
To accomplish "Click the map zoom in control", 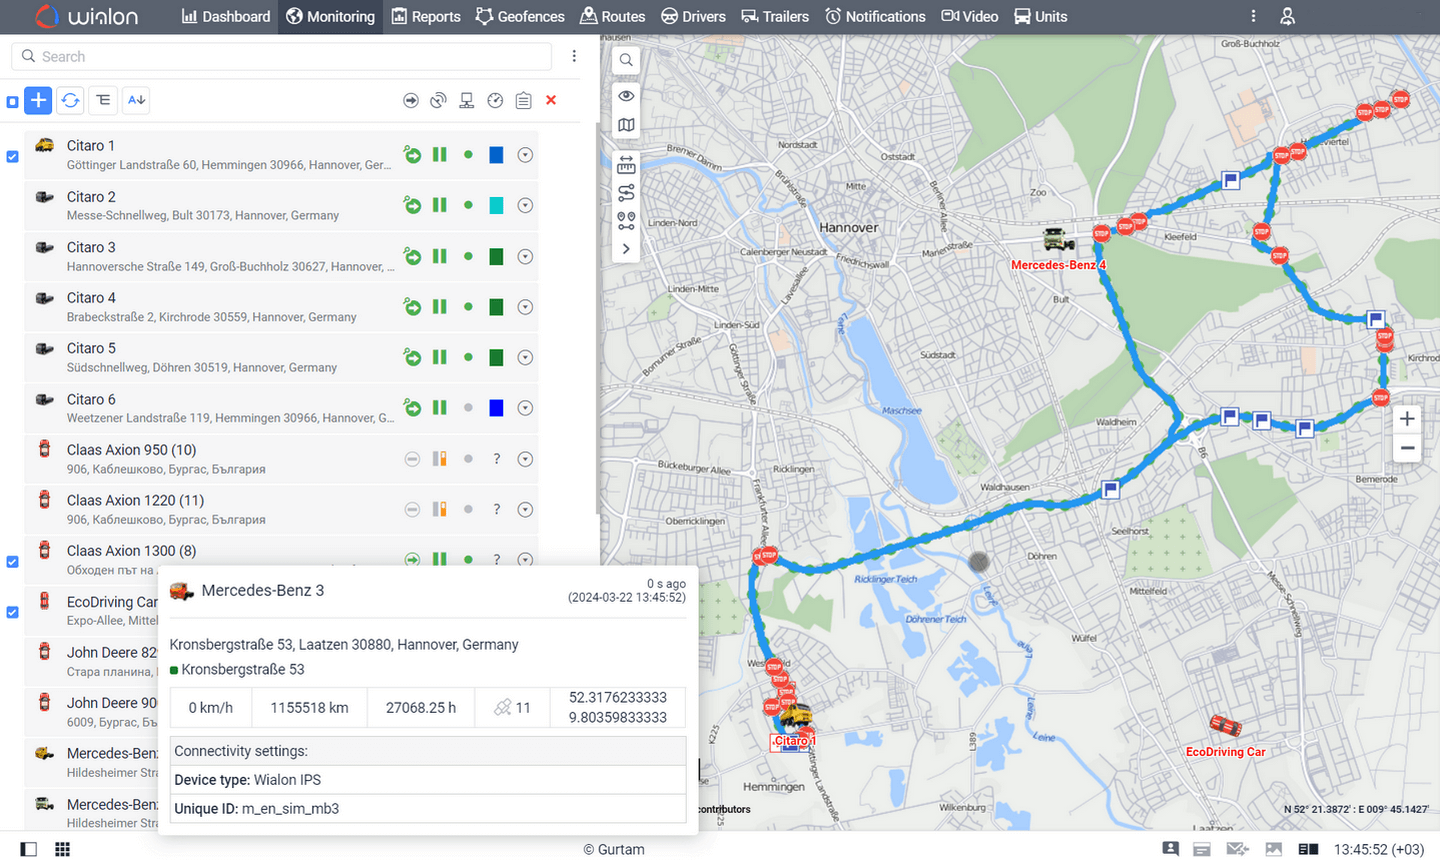I will pos(1407,418).
